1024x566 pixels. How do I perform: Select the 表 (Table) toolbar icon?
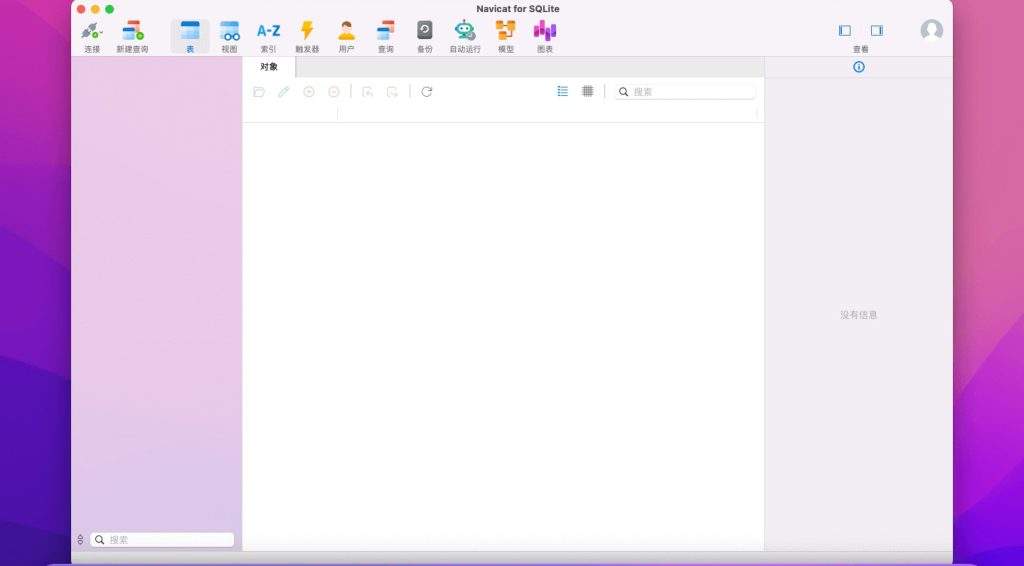pyautogui.click(x=190, y=31)
